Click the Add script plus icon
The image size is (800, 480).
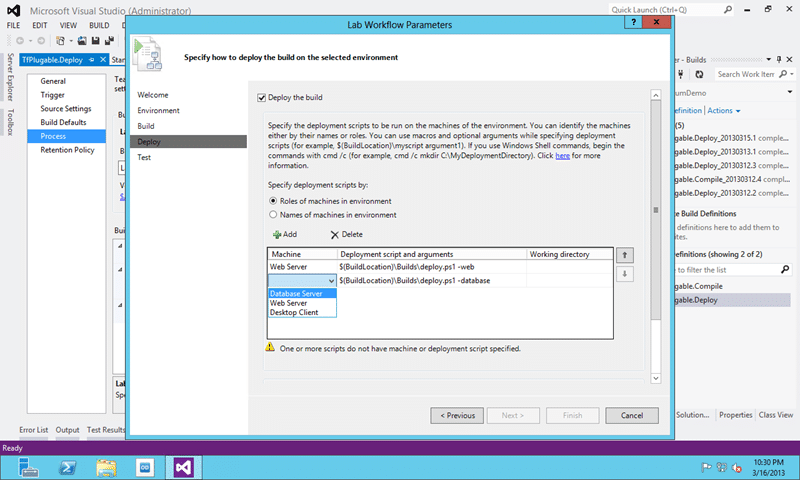(277, 235)
